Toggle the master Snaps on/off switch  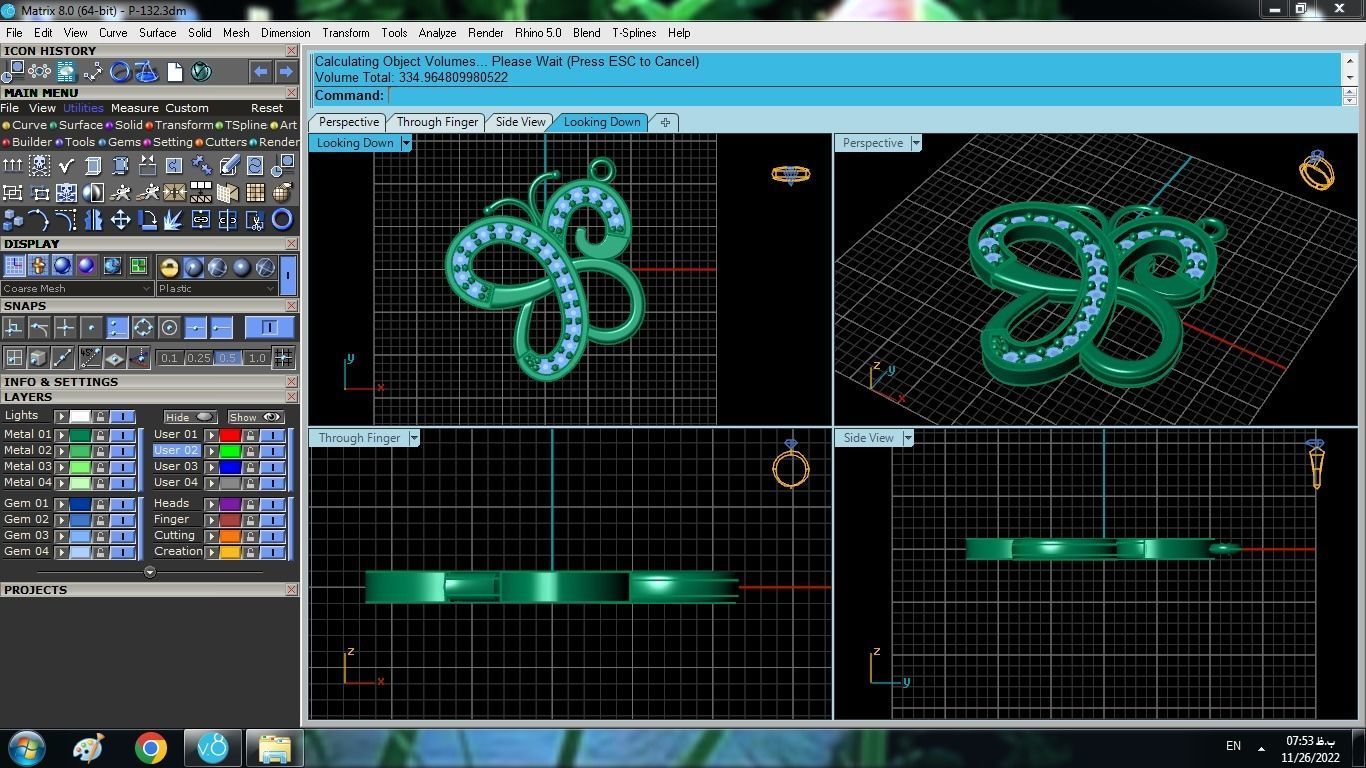(x=270, y=327)
